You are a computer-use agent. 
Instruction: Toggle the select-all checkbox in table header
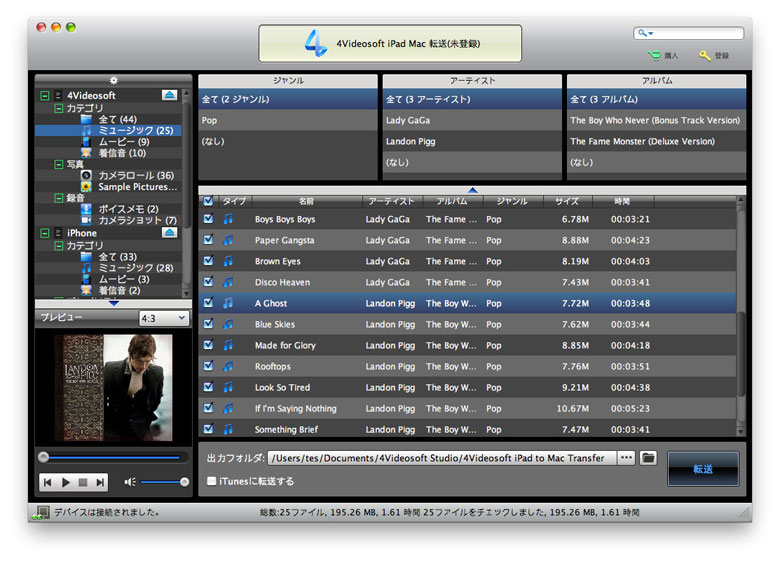(208, 201)
